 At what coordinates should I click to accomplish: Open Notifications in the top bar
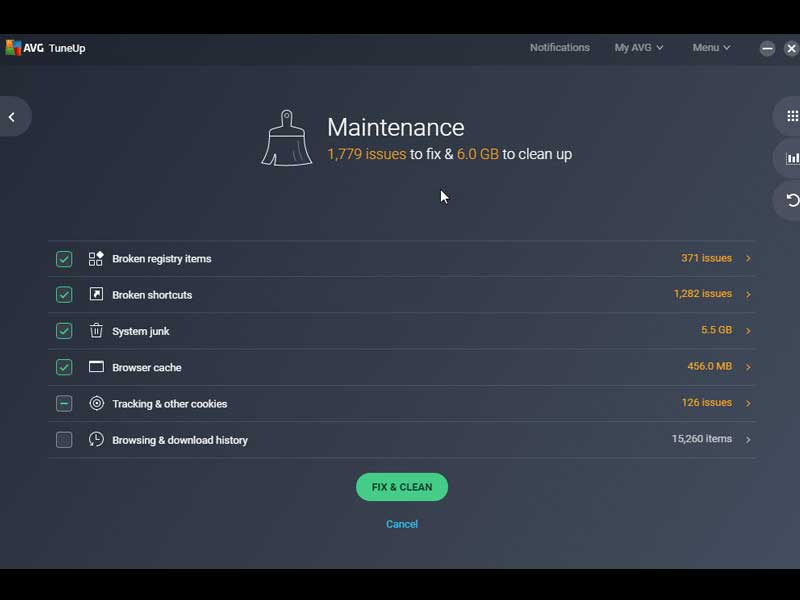point(559,48)
